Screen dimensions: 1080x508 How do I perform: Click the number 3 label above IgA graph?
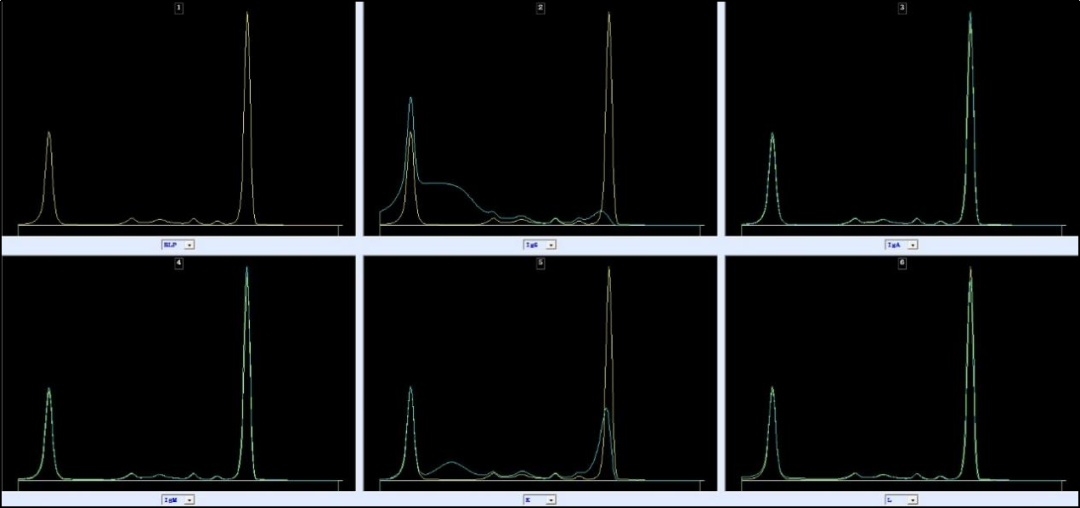coord(902,8)
